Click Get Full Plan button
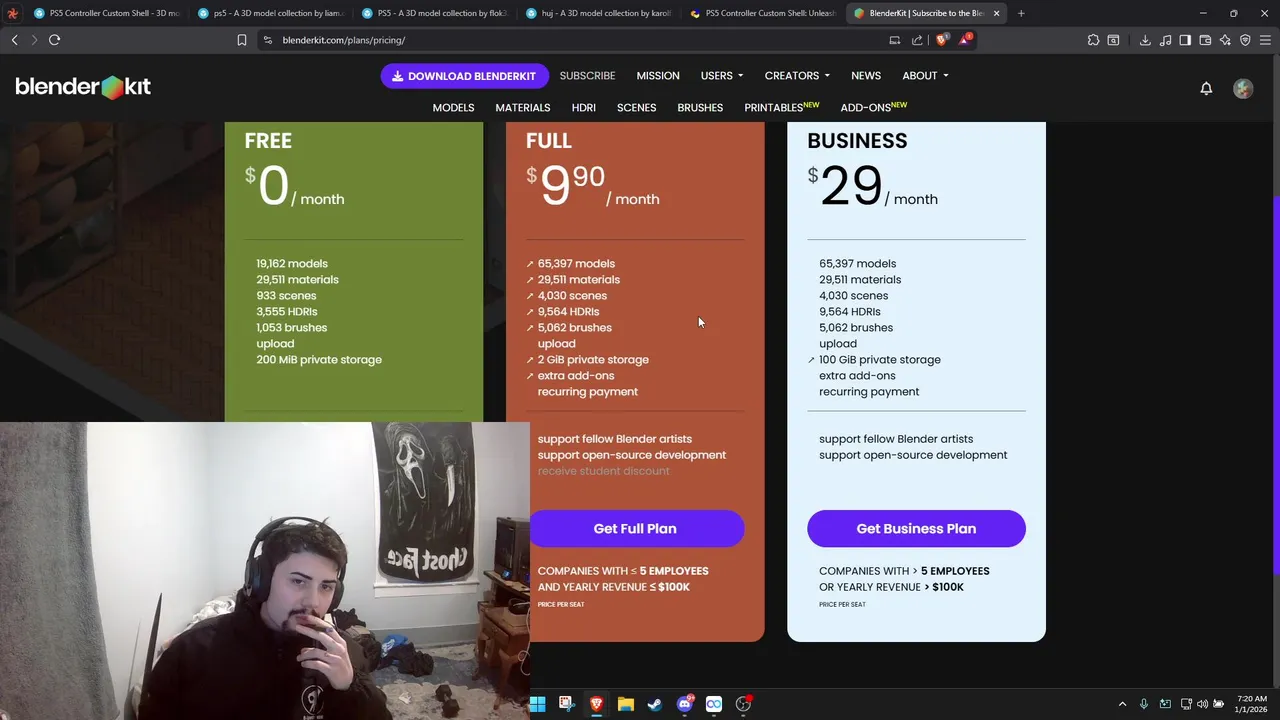The image size is (1280, 720). (635, 529)
